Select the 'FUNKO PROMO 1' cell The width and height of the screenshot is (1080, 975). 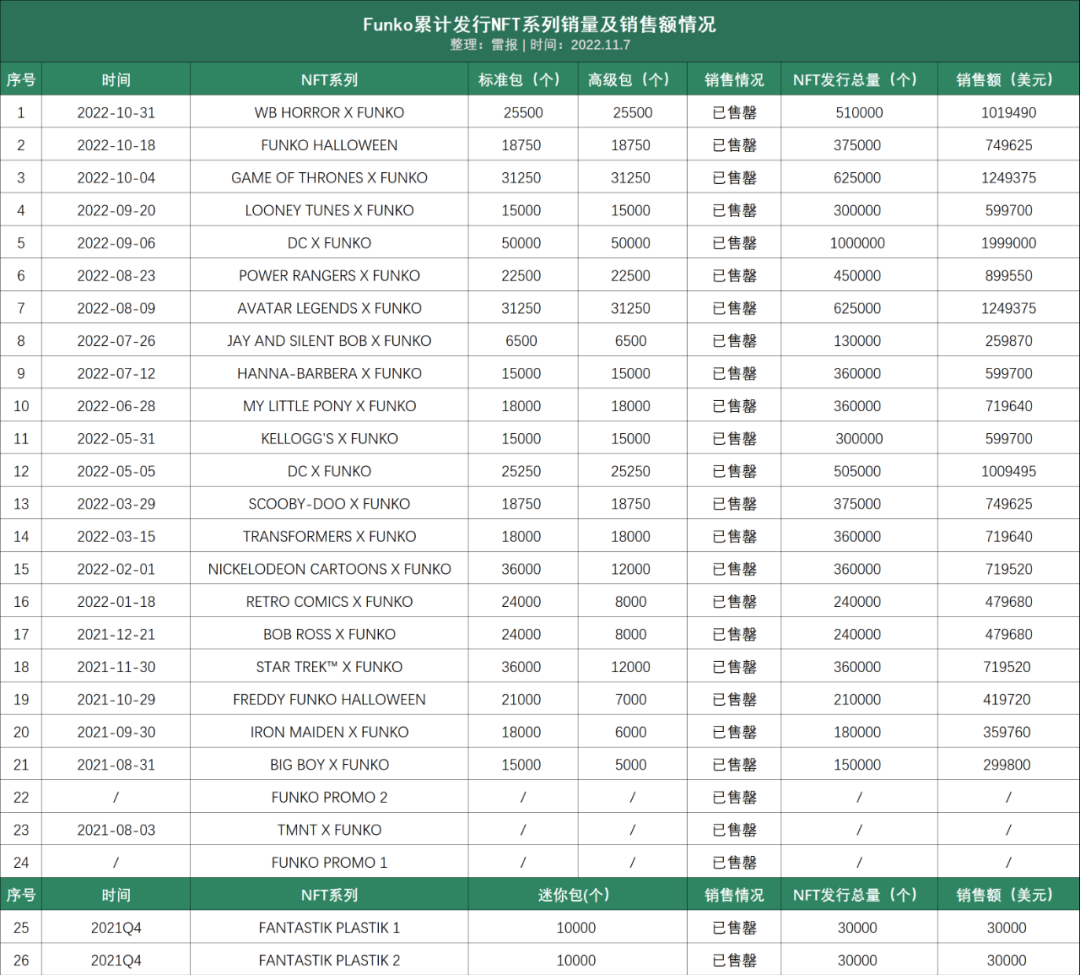tap(329, 862)
